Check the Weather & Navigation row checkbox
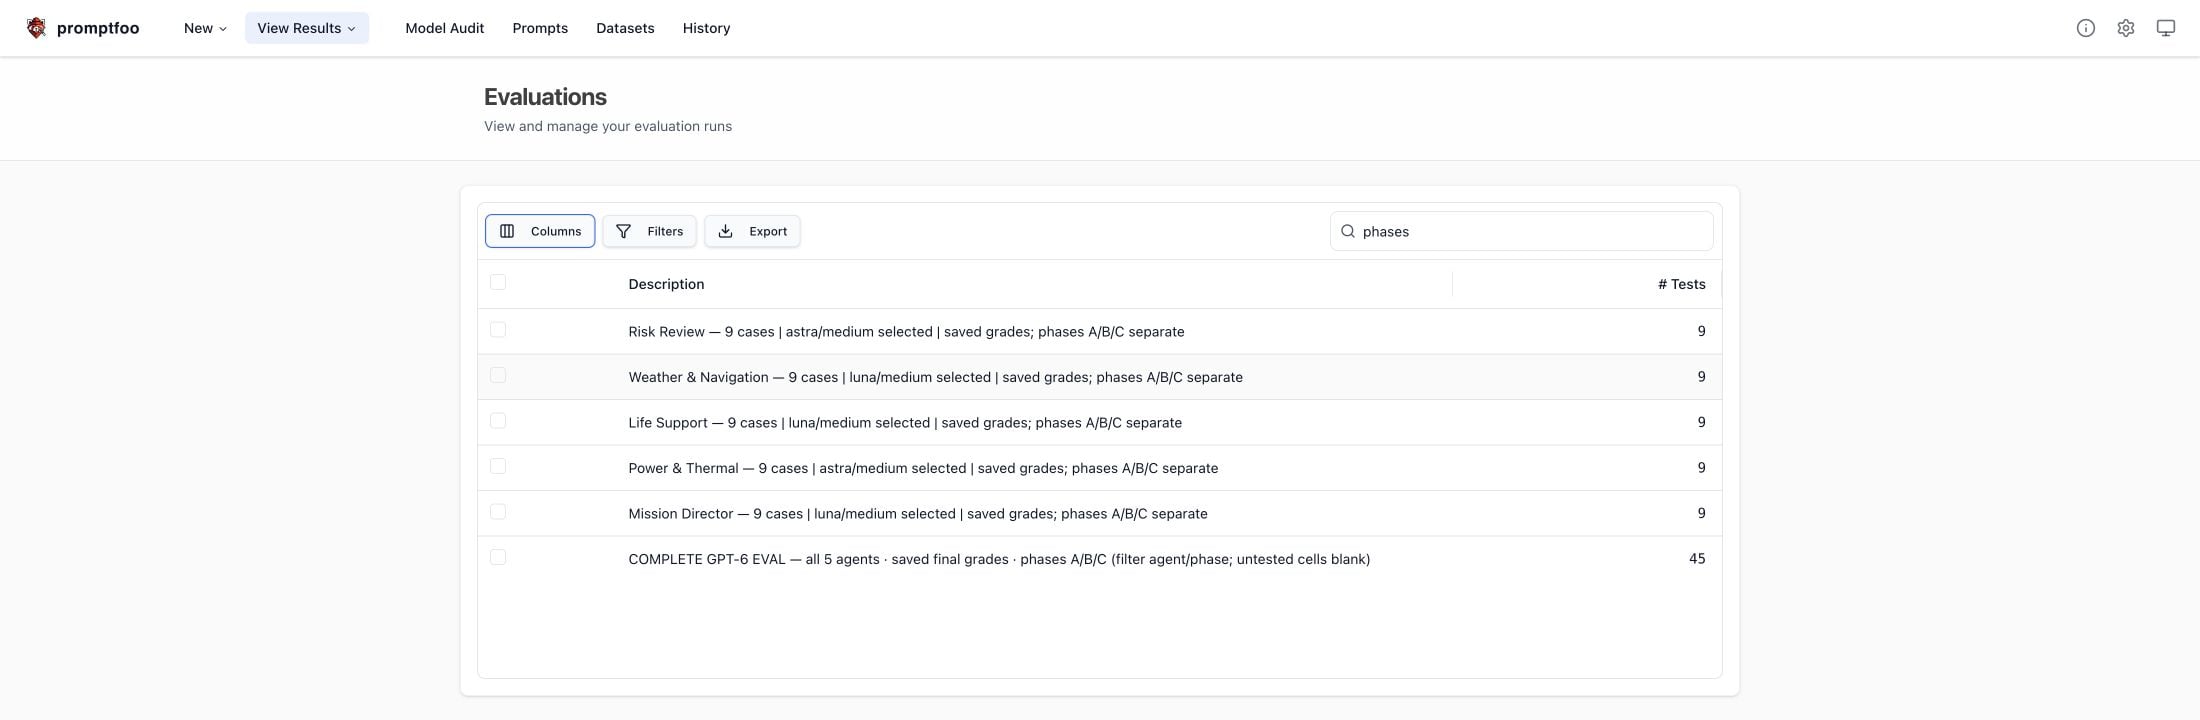The height and width of the screenshot is (720, 2200). tap(498, 376)
